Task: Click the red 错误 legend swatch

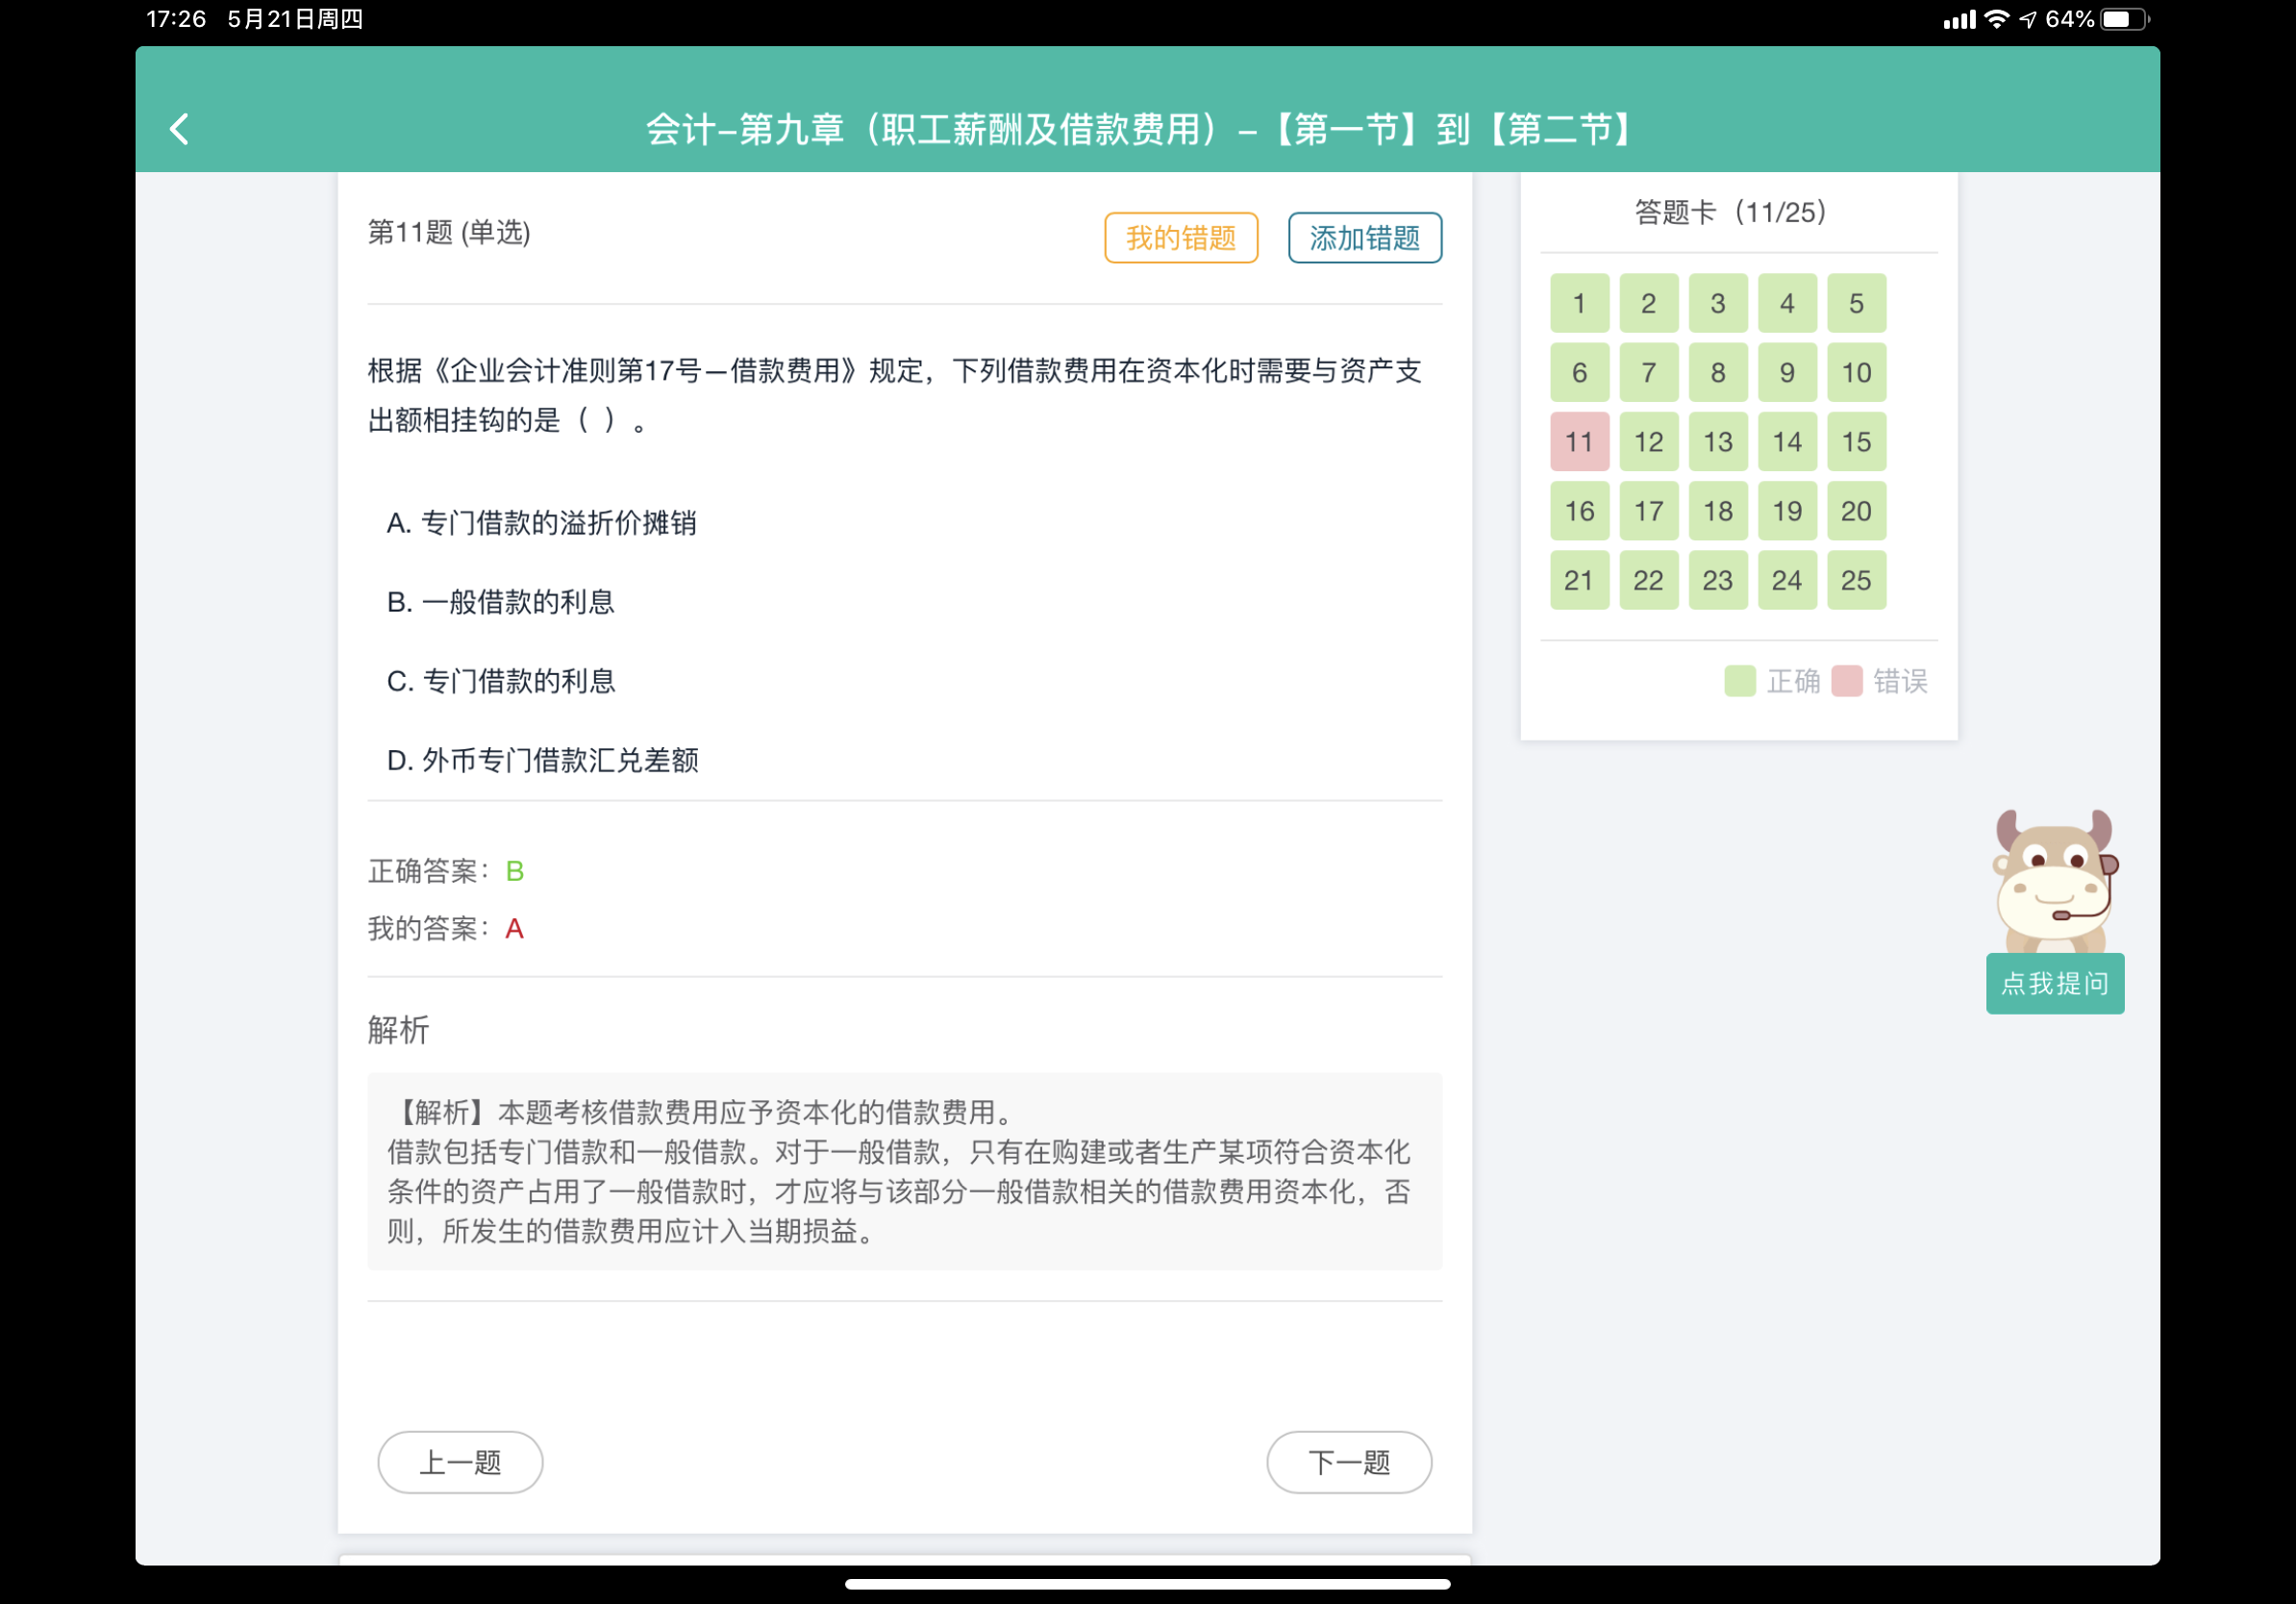Action: (1846, 681)
